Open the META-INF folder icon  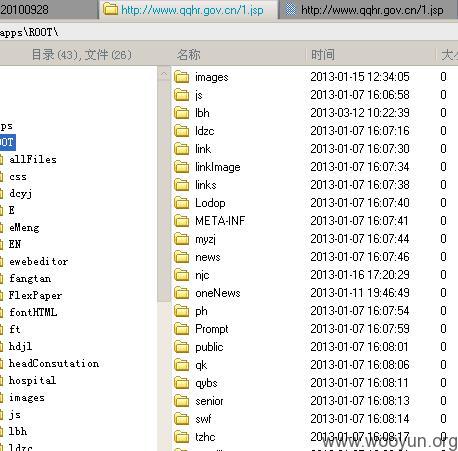click(x=182, y=221)
